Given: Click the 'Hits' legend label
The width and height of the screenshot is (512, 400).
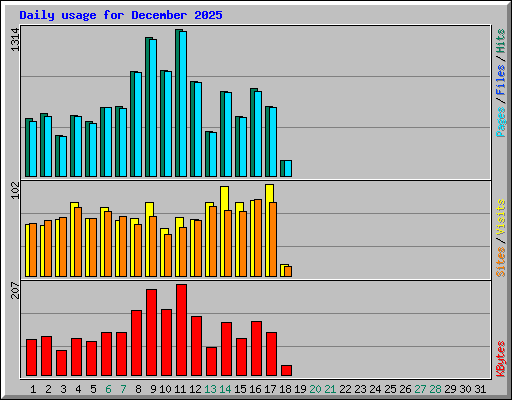Looking at the screenshot, I should coord(500,41).
